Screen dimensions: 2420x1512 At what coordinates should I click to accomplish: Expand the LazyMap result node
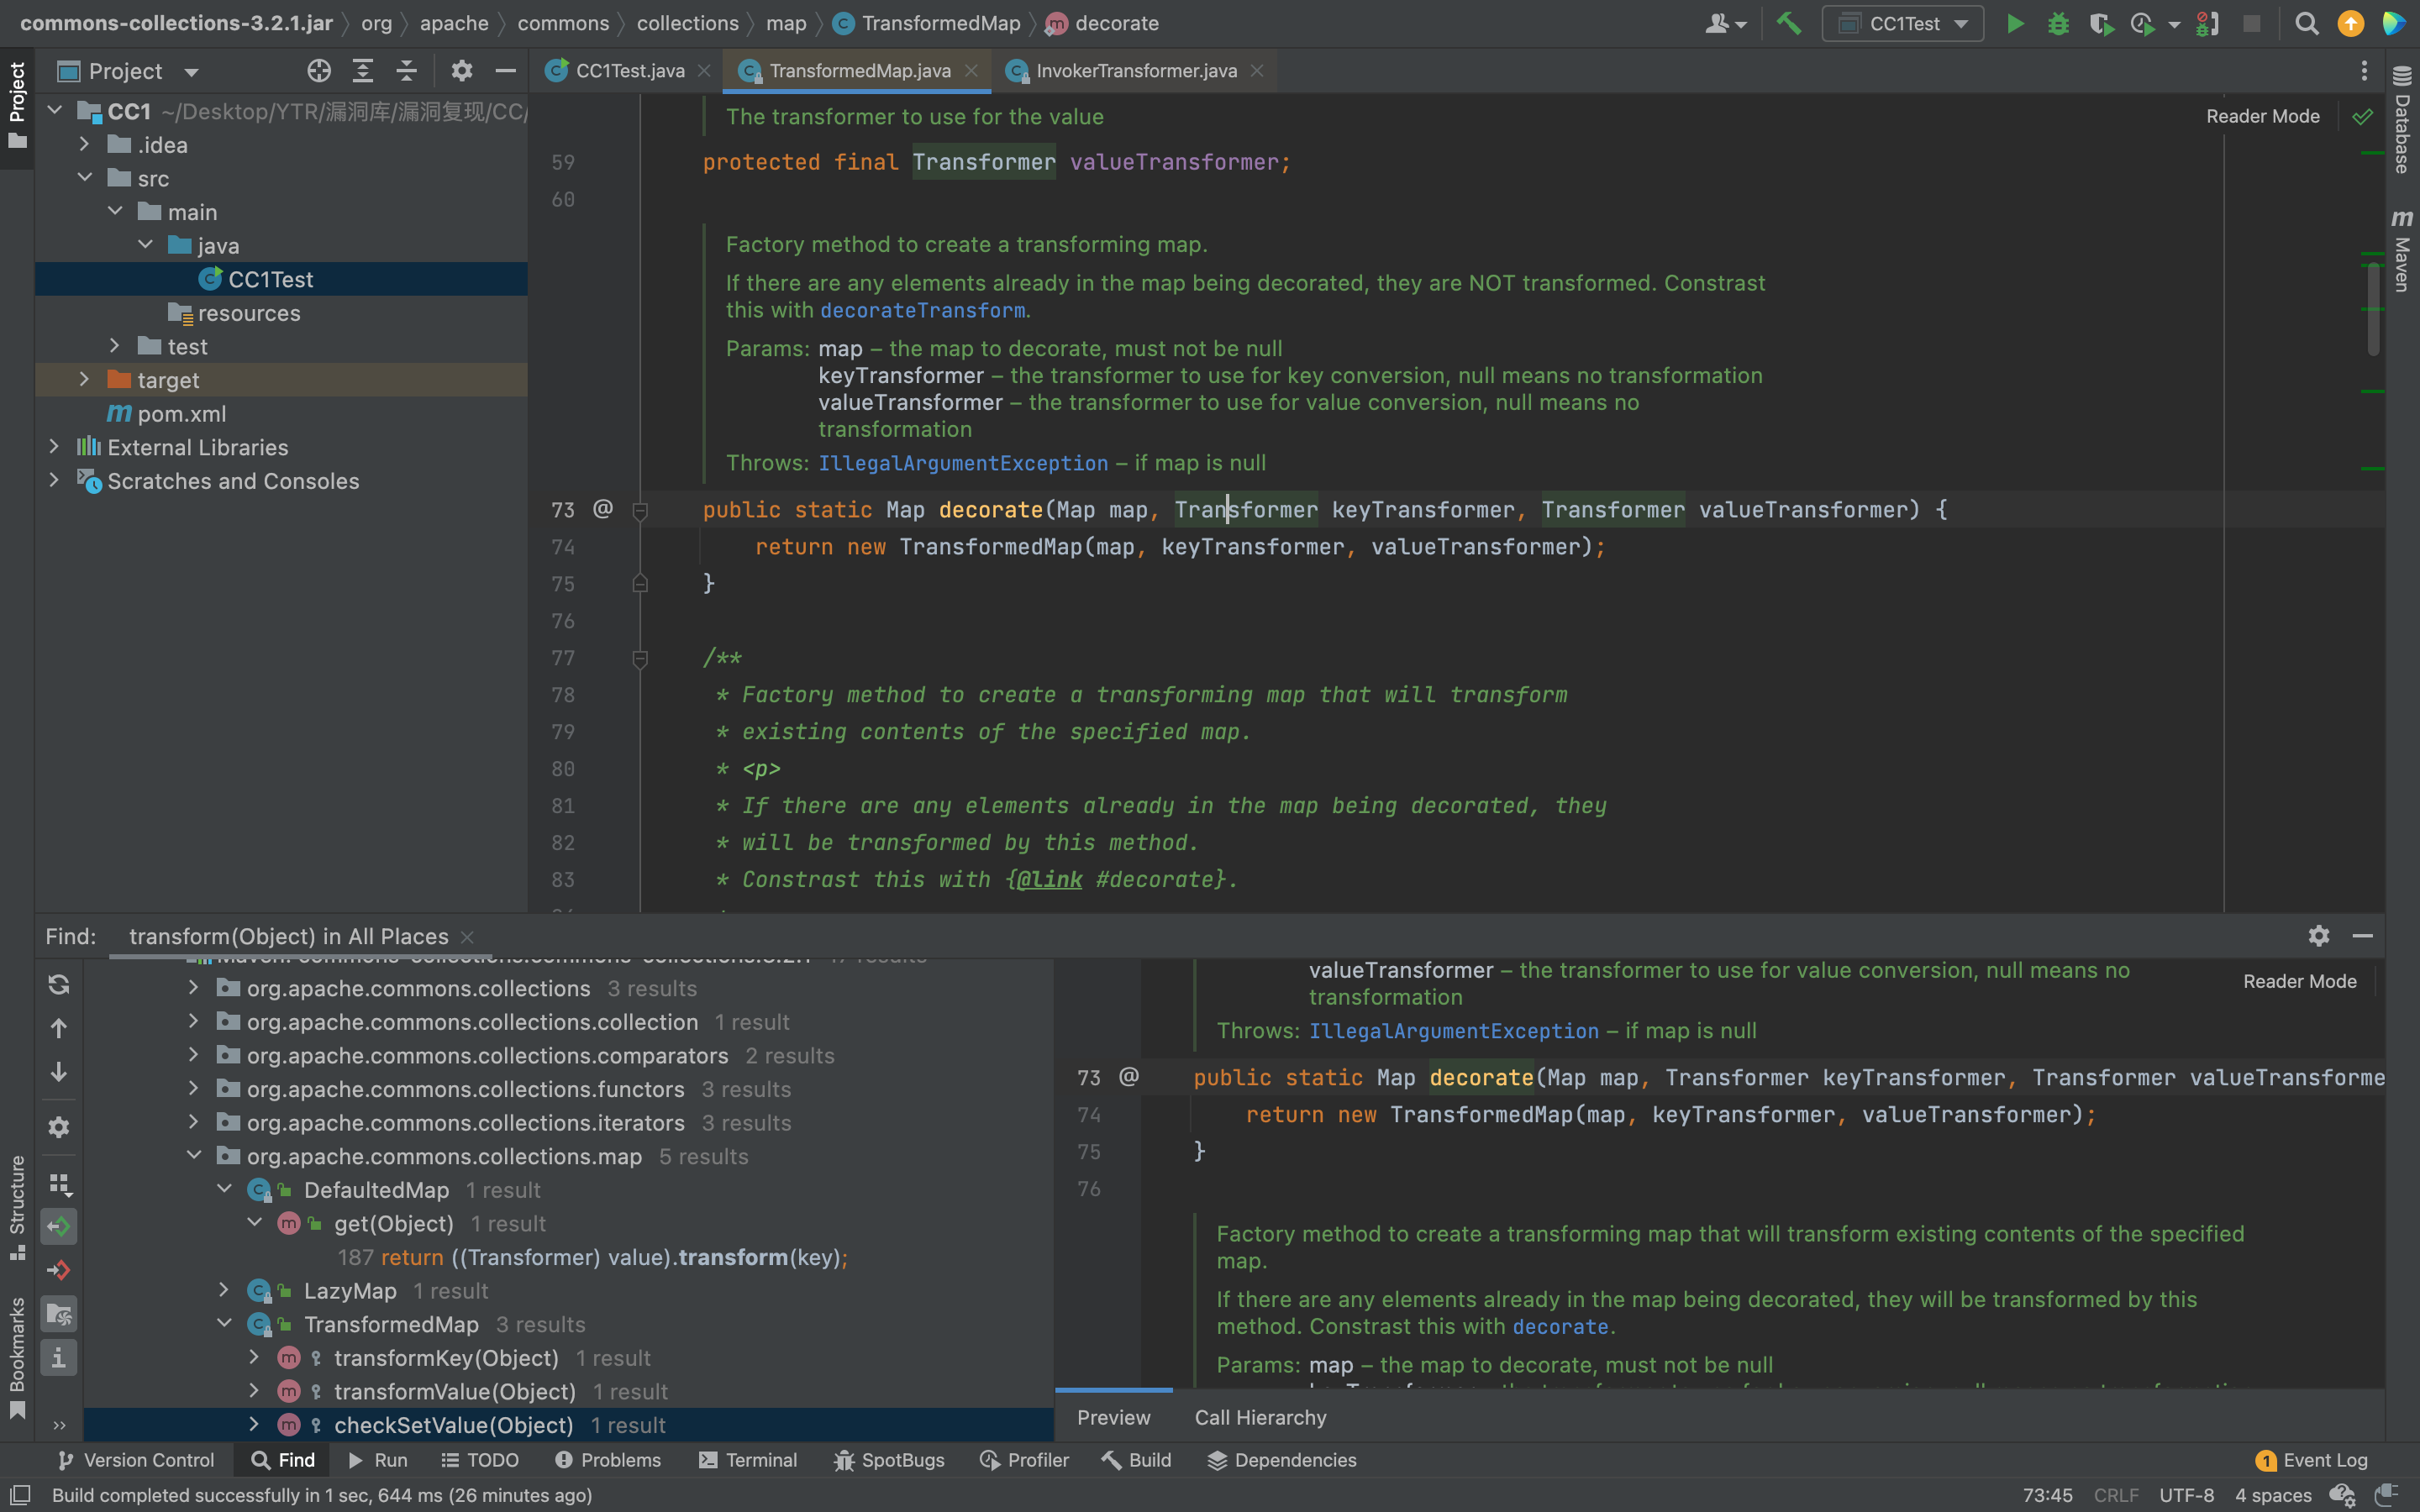[x=224, y=1291]
